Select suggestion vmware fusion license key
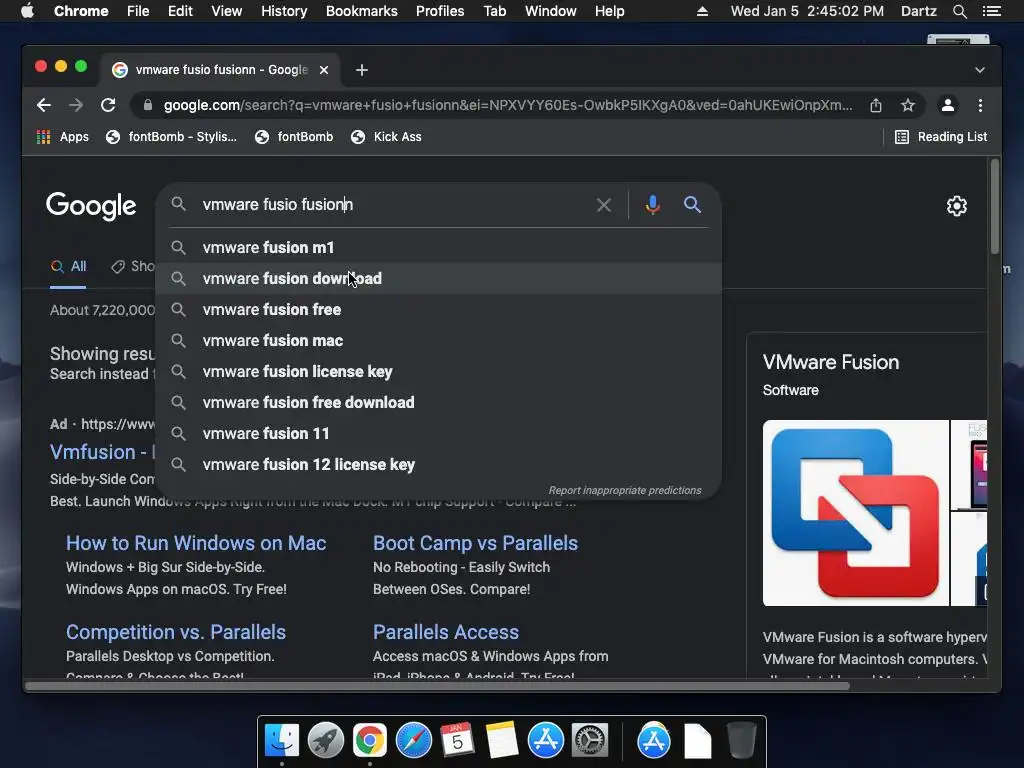 pos(439,372)
